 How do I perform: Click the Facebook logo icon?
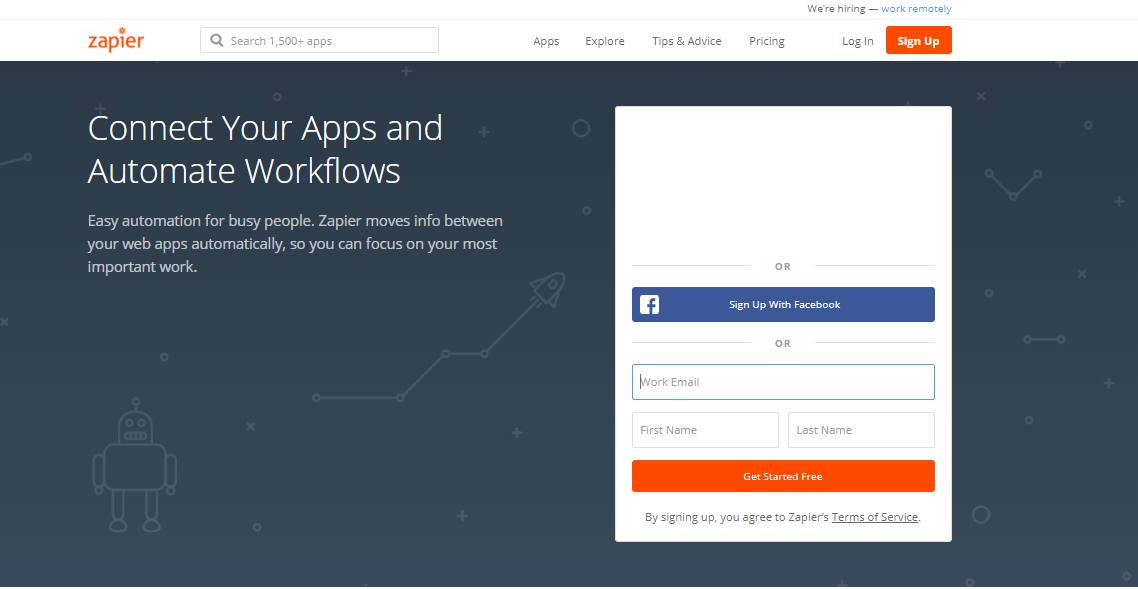650,305
